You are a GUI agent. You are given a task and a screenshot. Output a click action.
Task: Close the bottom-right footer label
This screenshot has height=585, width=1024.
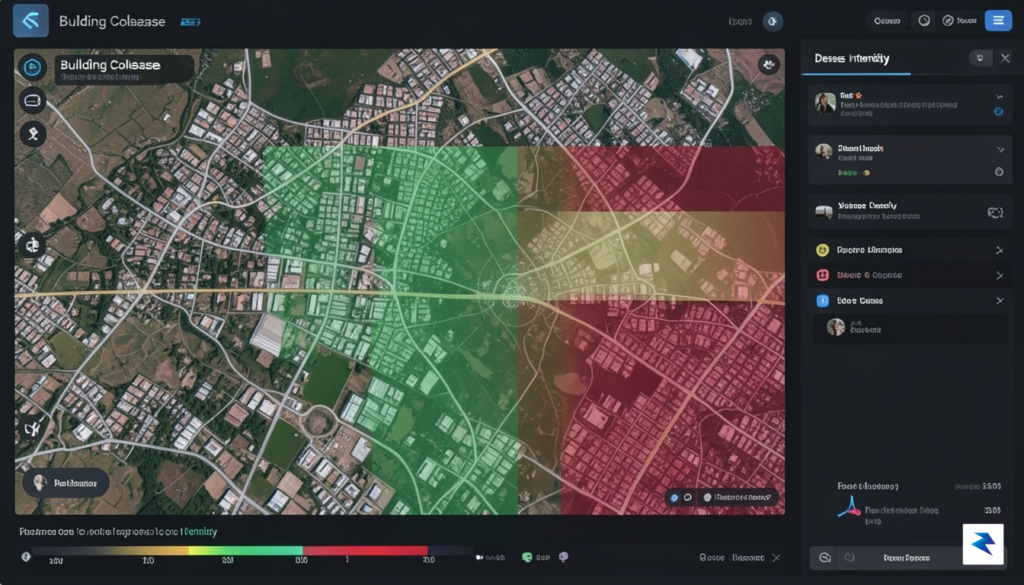tap(776, 558)
